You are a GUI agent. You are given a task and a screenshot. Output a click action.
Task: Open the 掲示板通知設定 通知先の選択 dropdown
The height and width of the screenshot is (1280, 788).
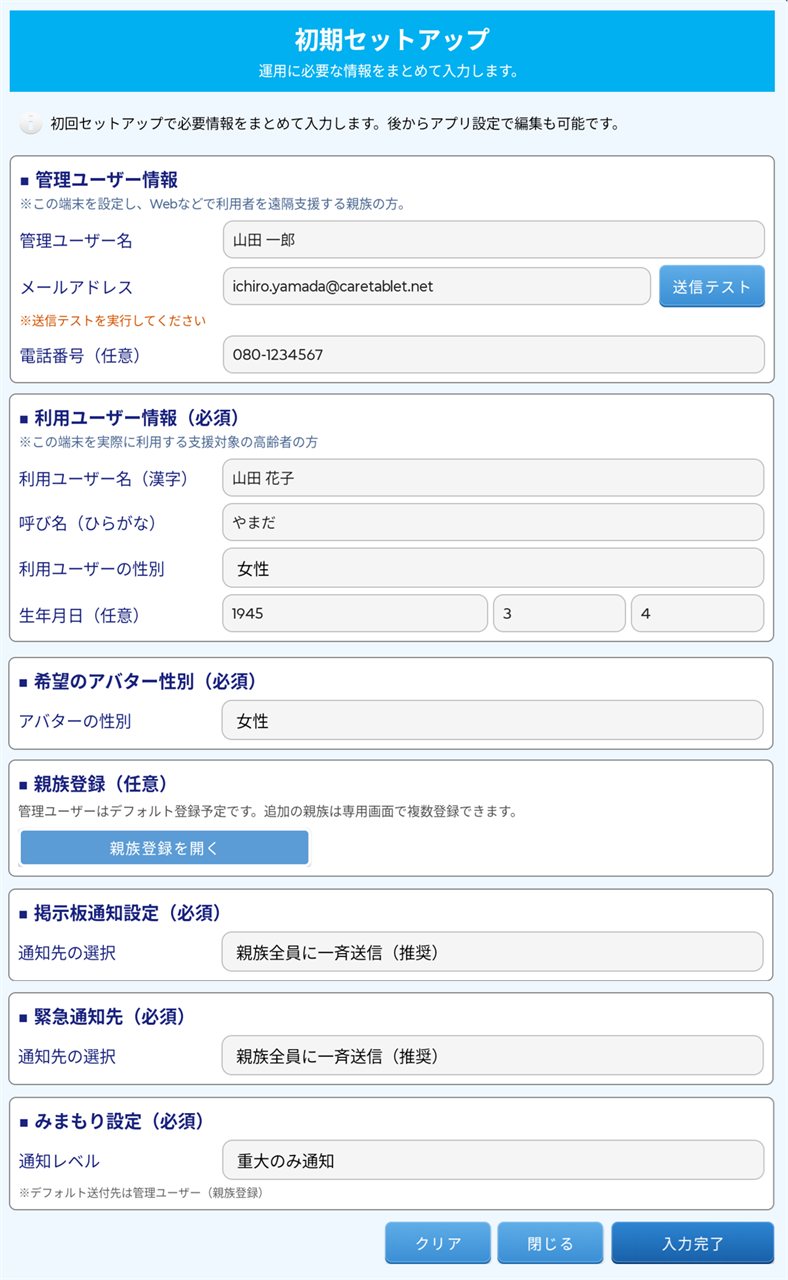pyautogui.click(x=493, y=952)
